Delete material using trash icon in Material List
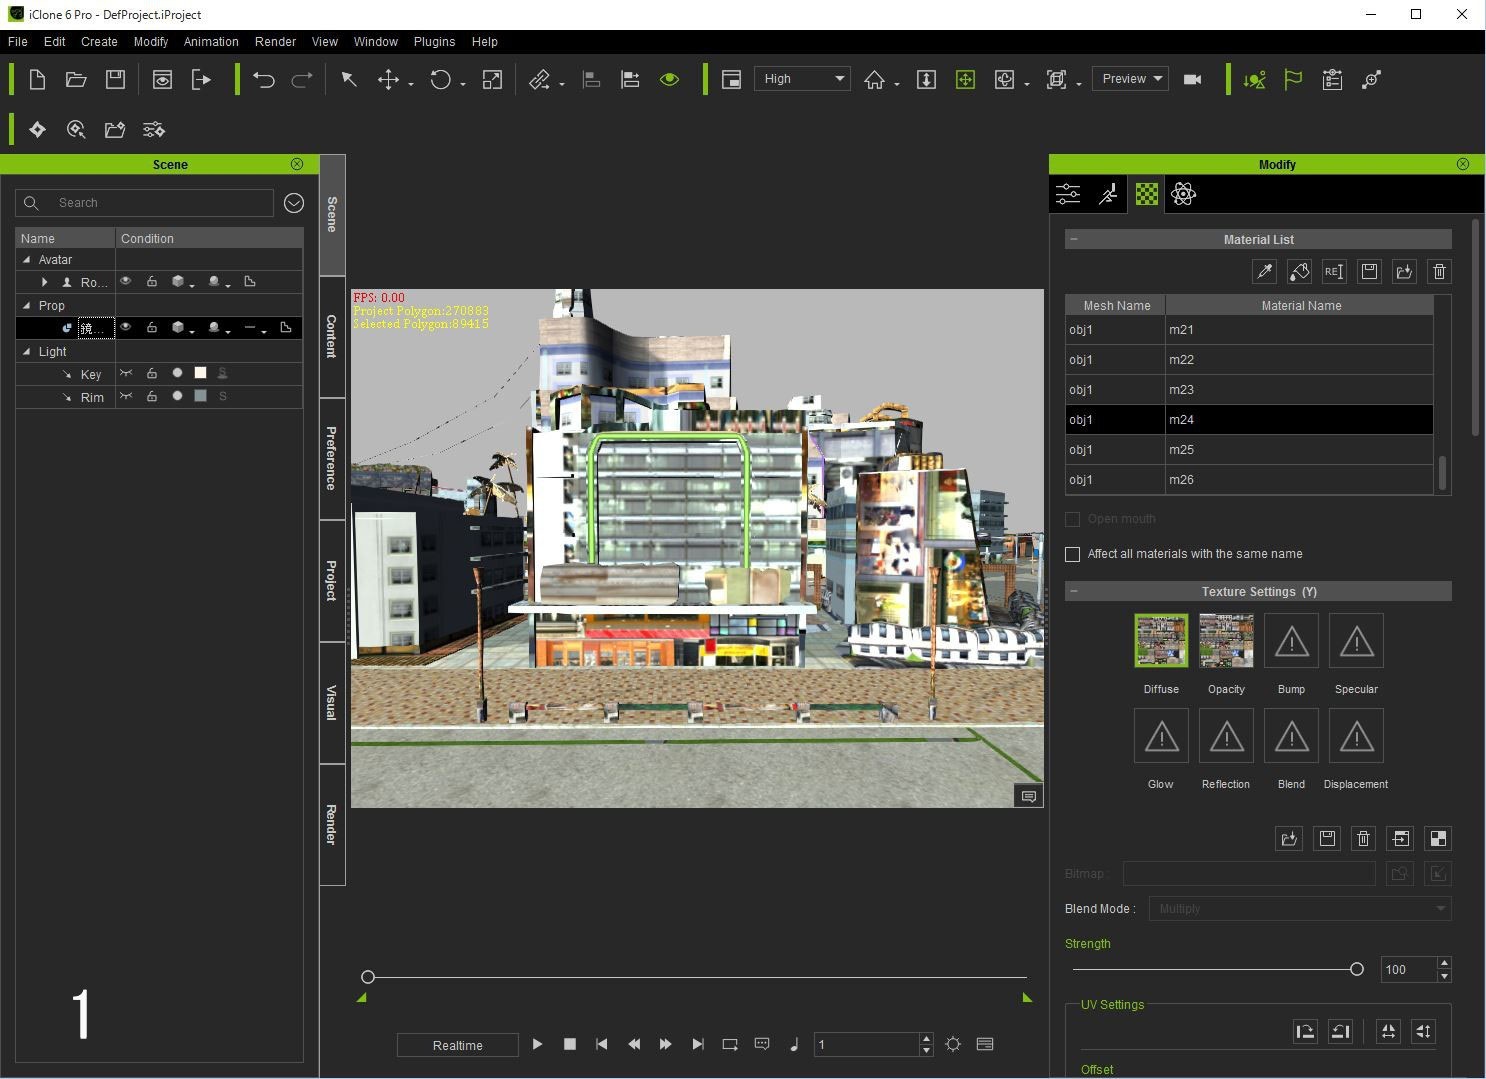Image resolution: width=1486 pixels, height=1079 pixels. pyautogui.click(x=1439, y=271)
